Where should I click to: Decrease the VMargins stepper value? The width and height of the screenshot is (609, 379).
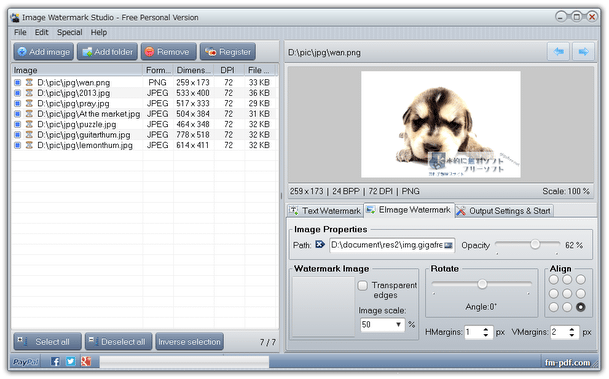point(572,335)
